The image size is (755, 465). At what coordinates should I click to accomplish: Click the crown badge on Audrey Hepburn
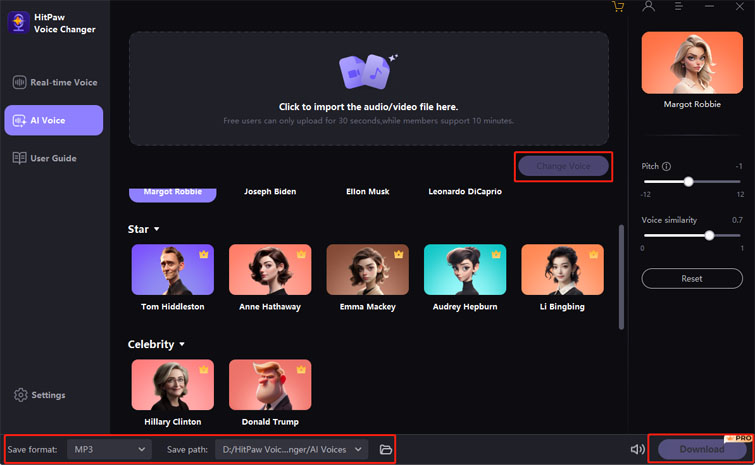(496, 254)
